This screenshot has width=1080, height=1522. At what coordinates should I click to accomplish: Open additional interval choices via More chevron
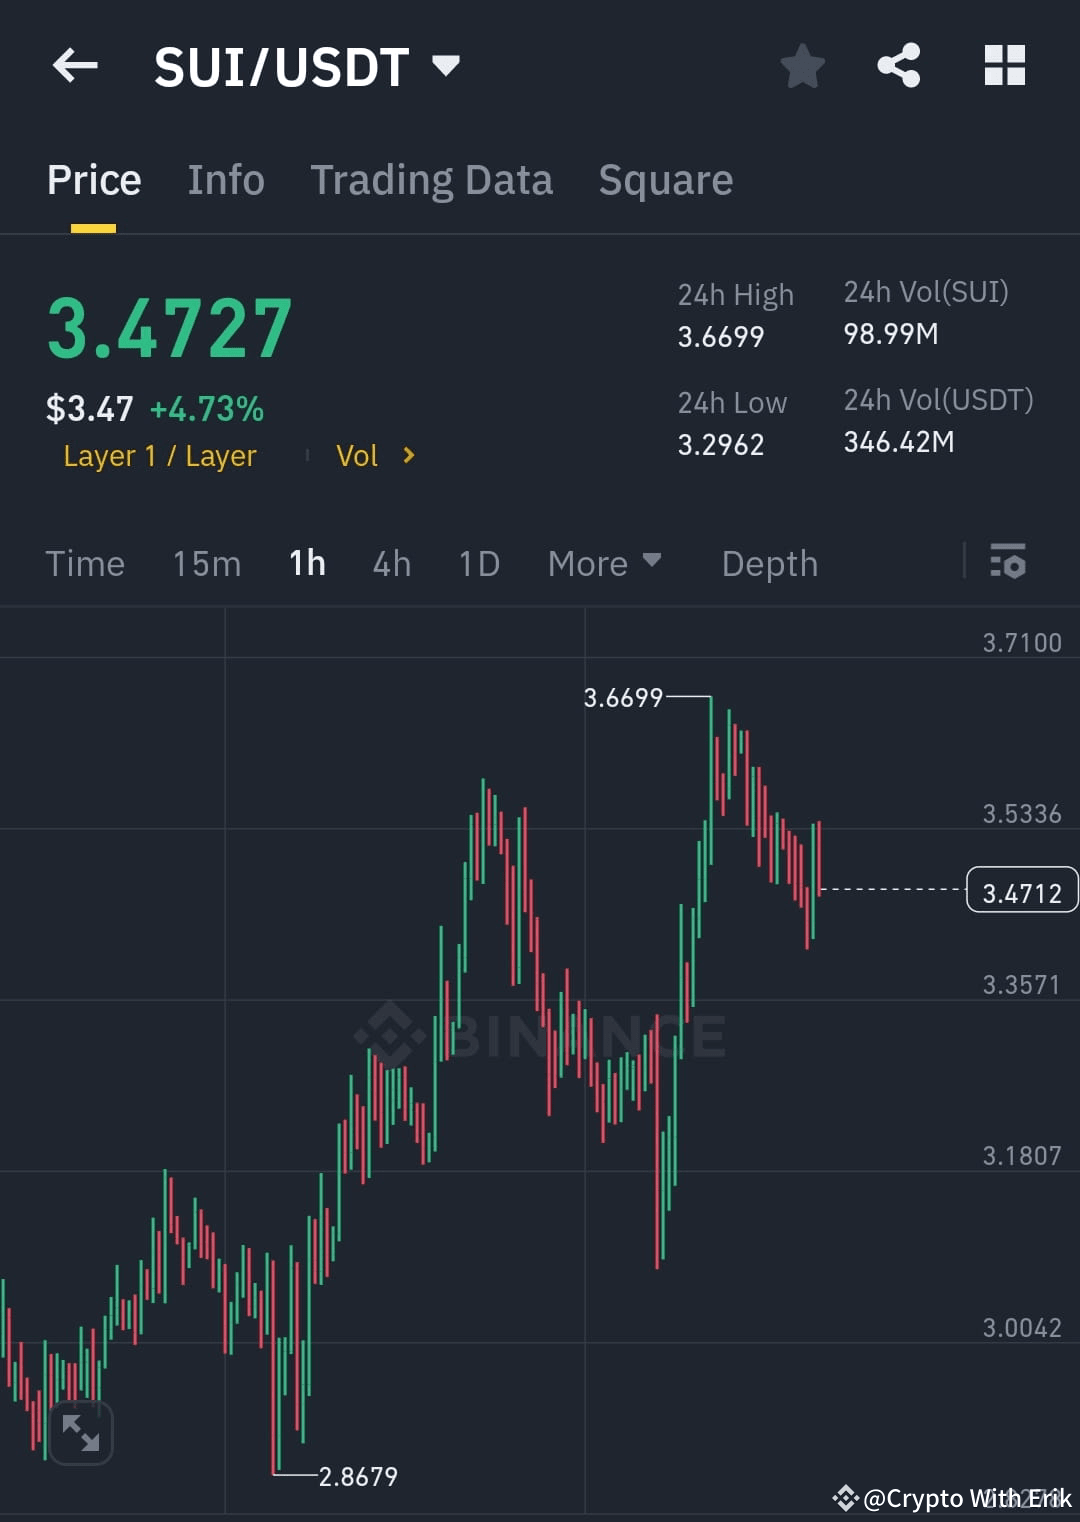pyautogui.click(x=652, y=561)
